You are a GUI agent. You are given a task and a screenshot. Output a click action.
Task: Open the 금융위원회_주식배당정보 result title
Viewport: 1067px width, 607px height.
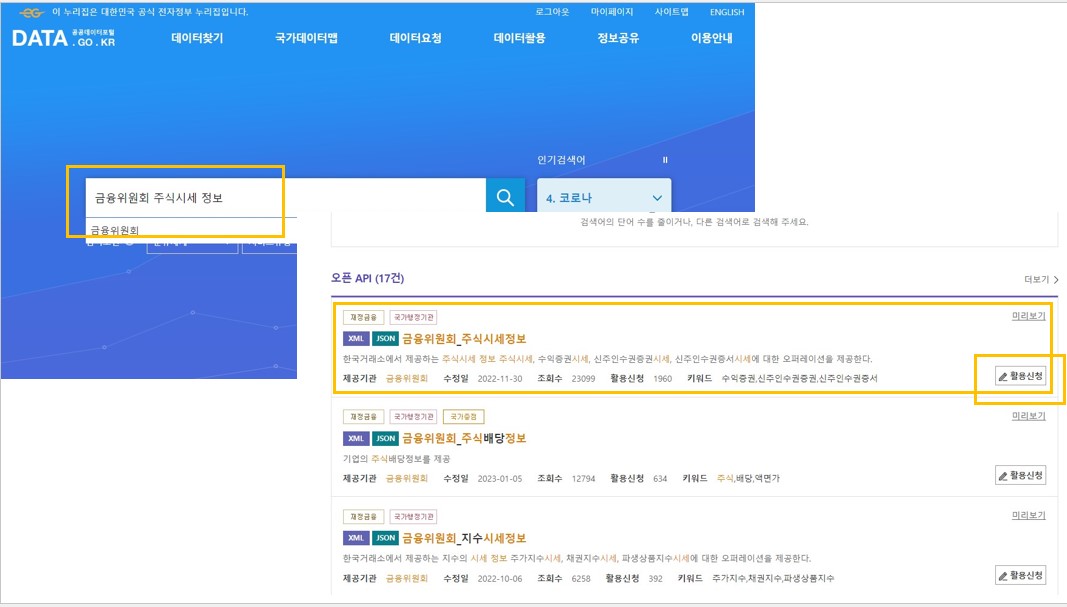(x=464, y=438)
